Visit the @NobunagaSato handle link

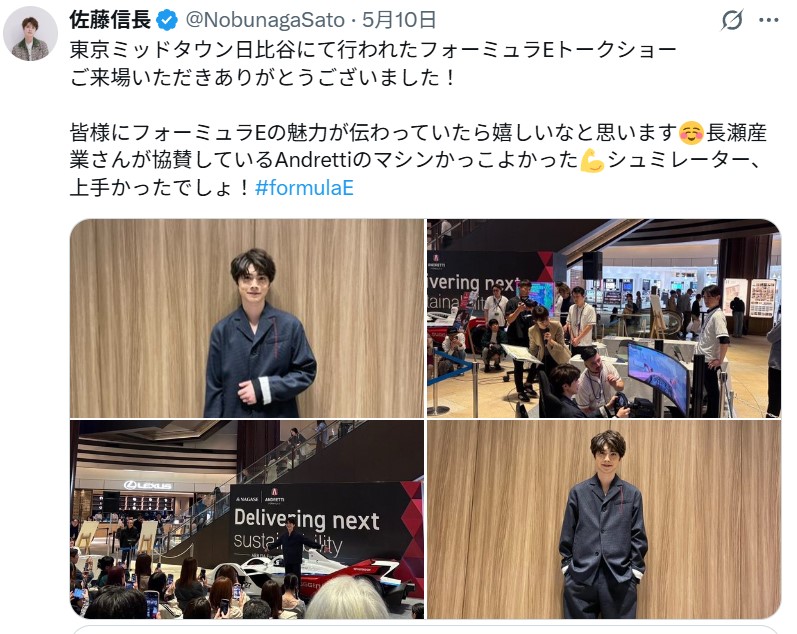click(x=265, y=20)
